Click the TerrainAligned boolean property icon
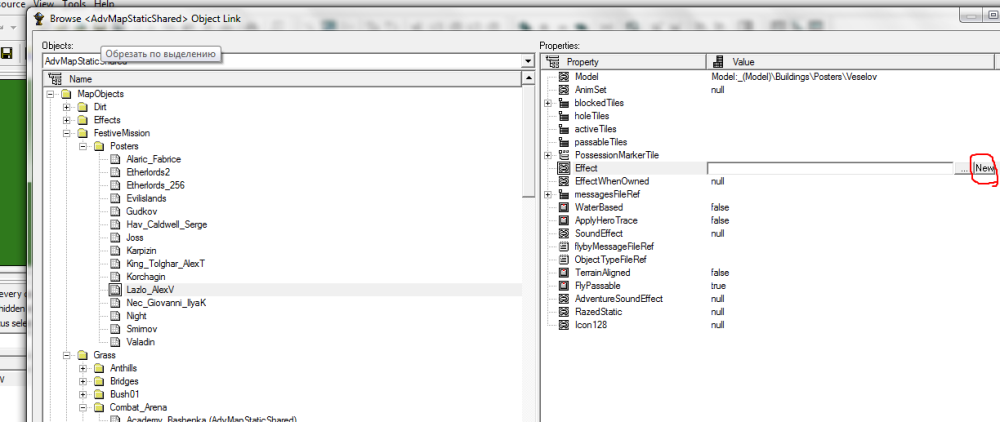 (563, 272)
